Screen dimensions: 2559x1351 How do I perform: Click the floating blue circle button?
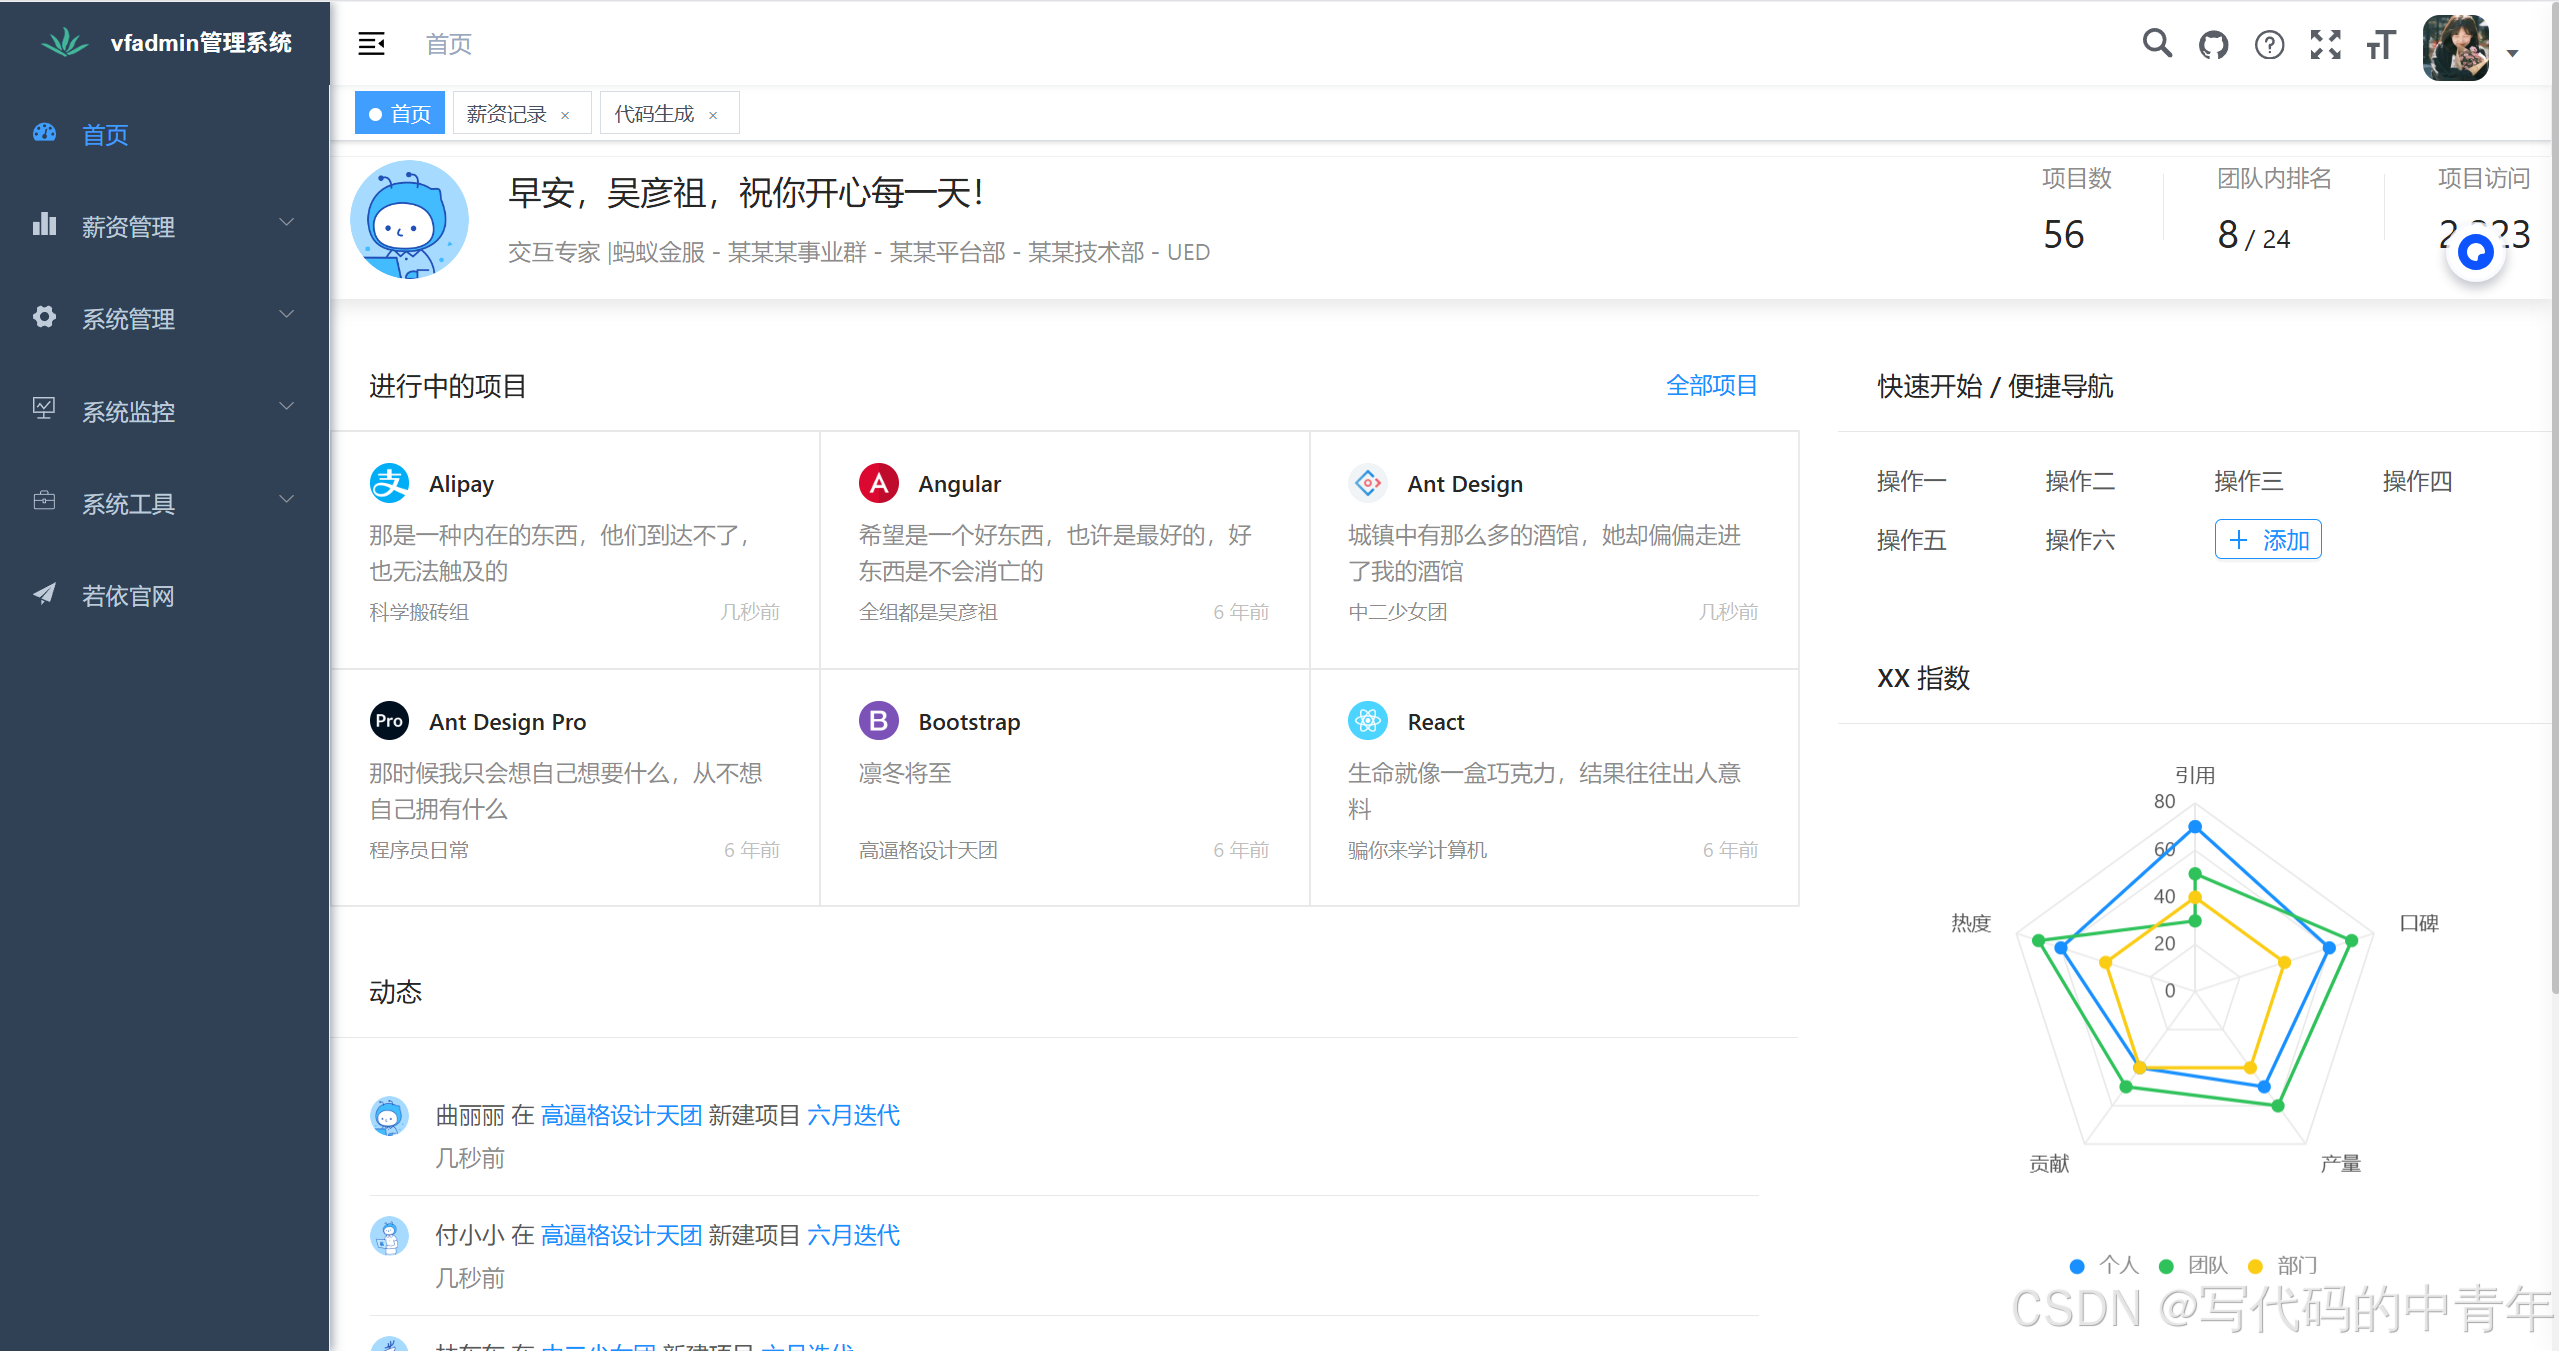(2475, 253)
